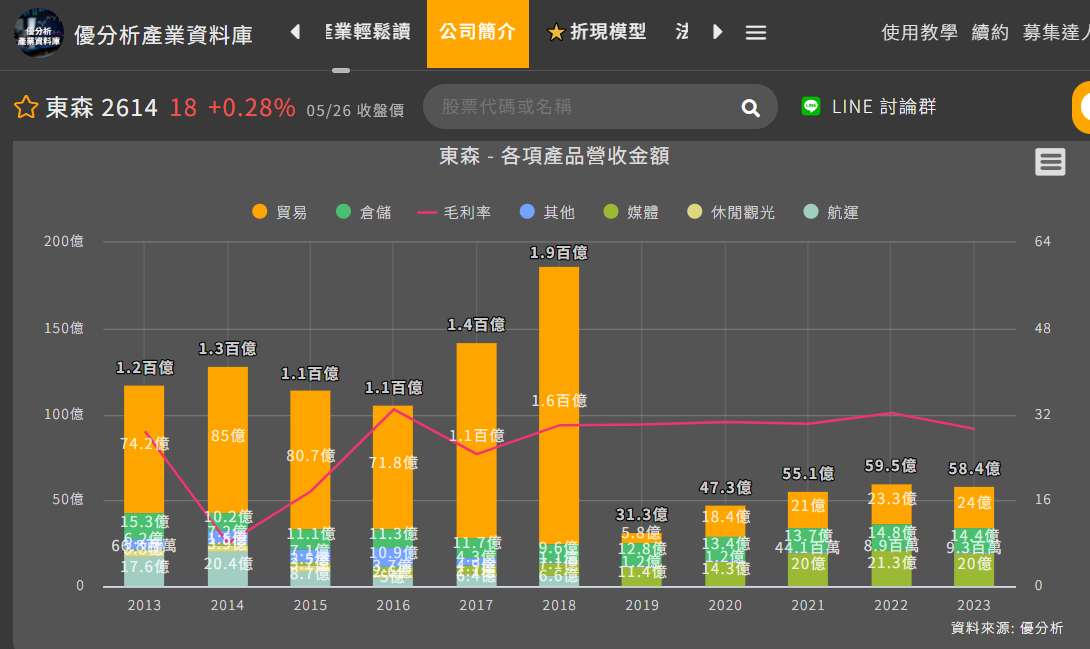Screen dimensions: 1090x649
Task: Click the 2018 貿易 orange bar
Action: click(x=559, y=404)
